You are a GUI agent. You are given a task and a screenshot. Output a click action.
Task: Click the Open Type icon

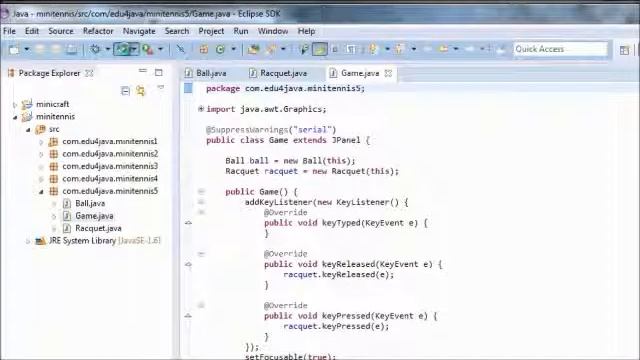pos(253,49)
